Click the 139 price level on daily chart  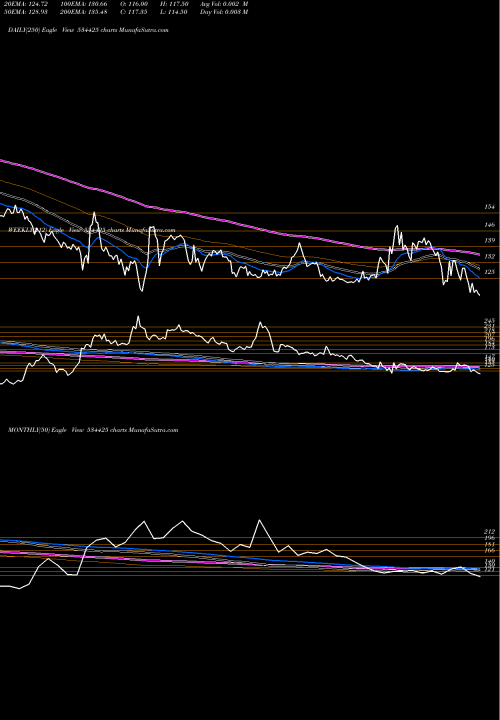pos(489,240)
